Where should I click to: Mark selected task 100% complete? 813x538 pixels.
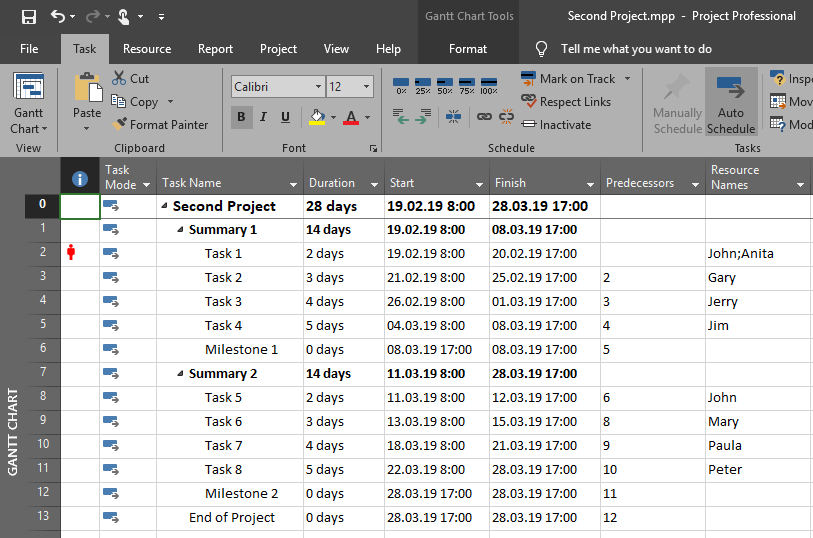489,85
